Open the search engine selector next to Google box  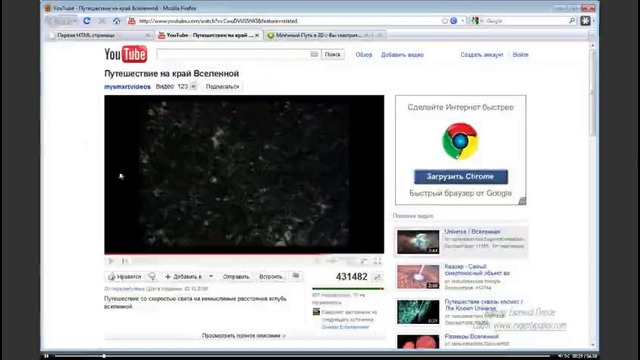pyautogui.click(x=476, y=21)
